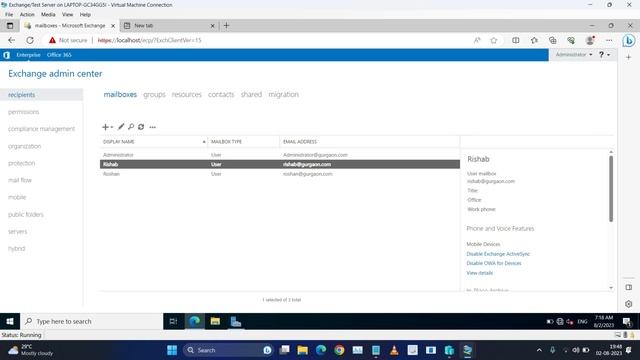This screenshot has width=640, height=360.
Task: Open mobile in the left navigation
Action: click(17, 197)
